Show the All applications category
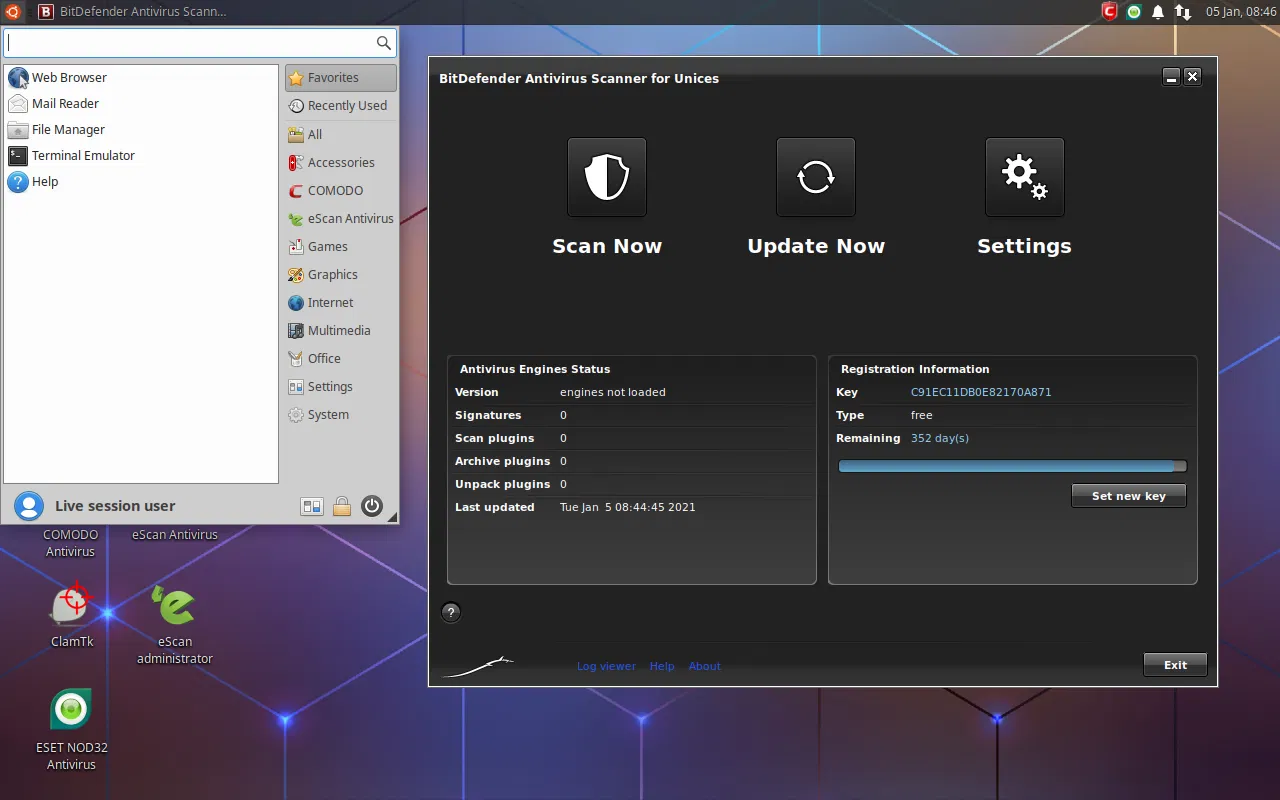Viewport: 1280px width, 800px height. [341, 134]
